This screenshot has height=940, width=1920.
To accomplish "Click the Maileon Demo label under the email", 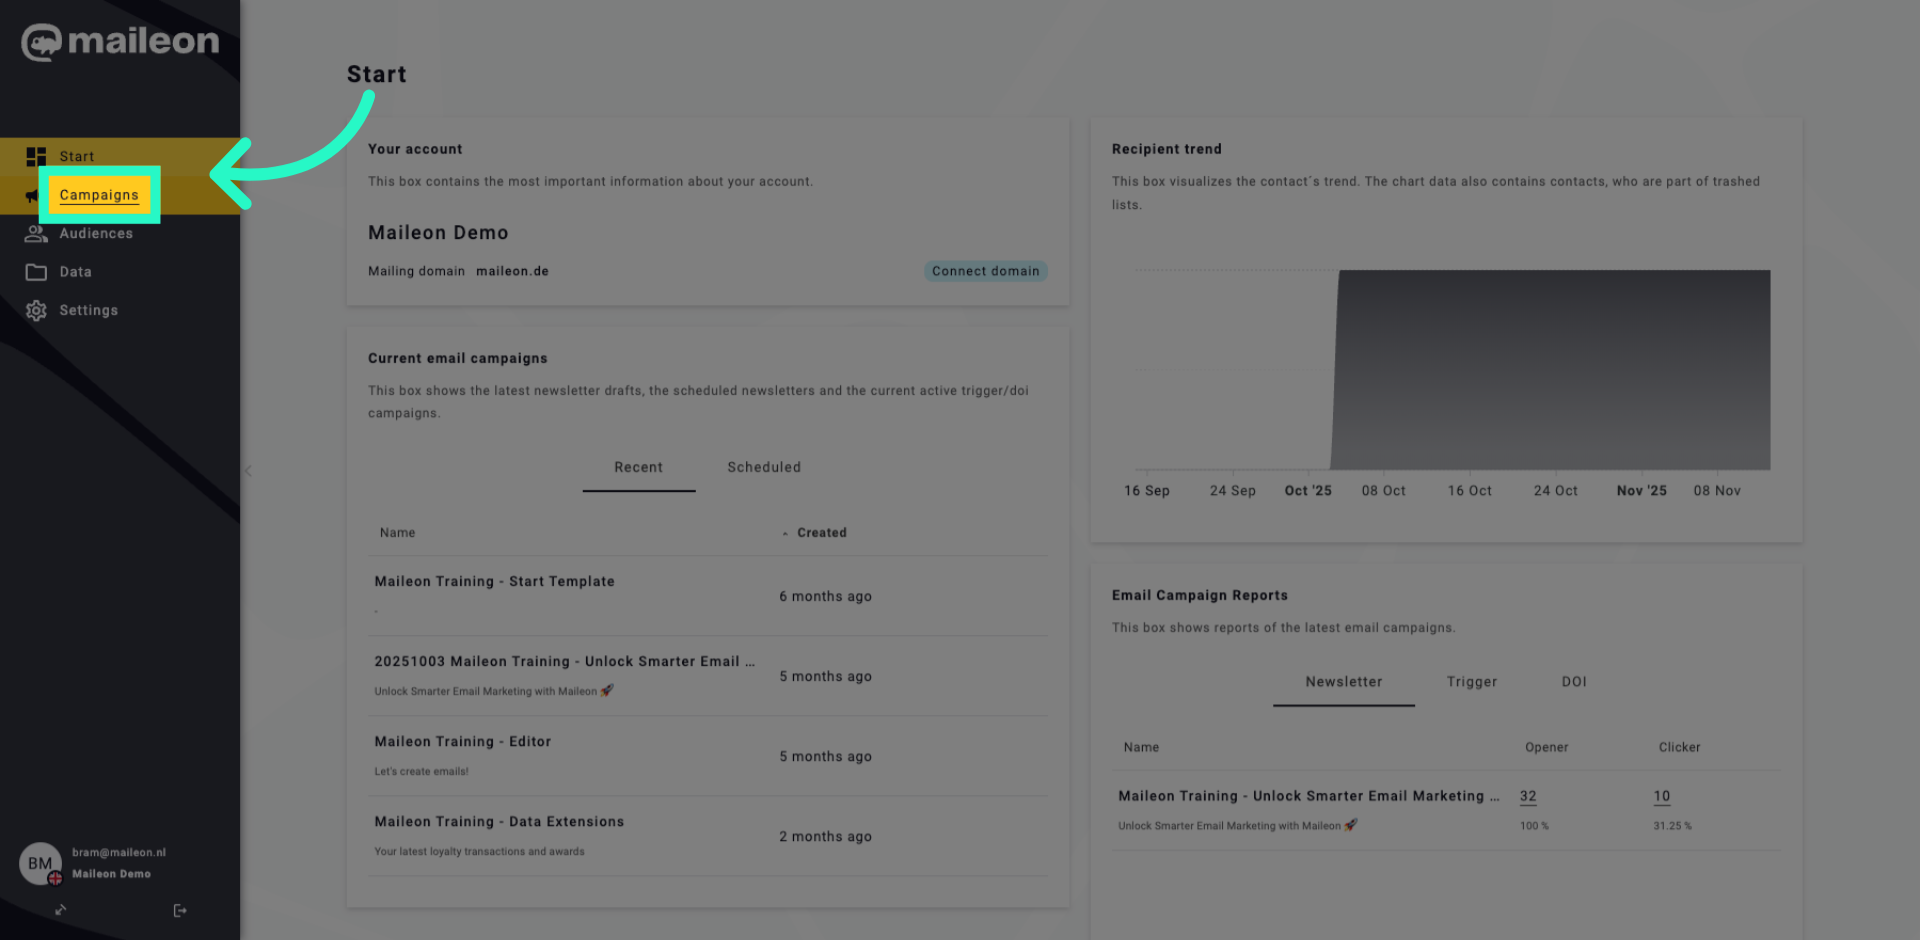I will (111, 874).
